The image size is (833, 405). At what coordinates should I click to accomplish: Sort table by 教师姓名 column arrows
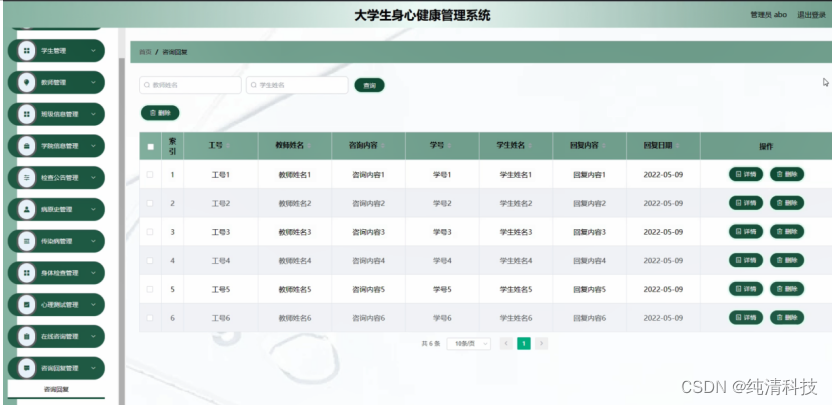click(309, 146)
